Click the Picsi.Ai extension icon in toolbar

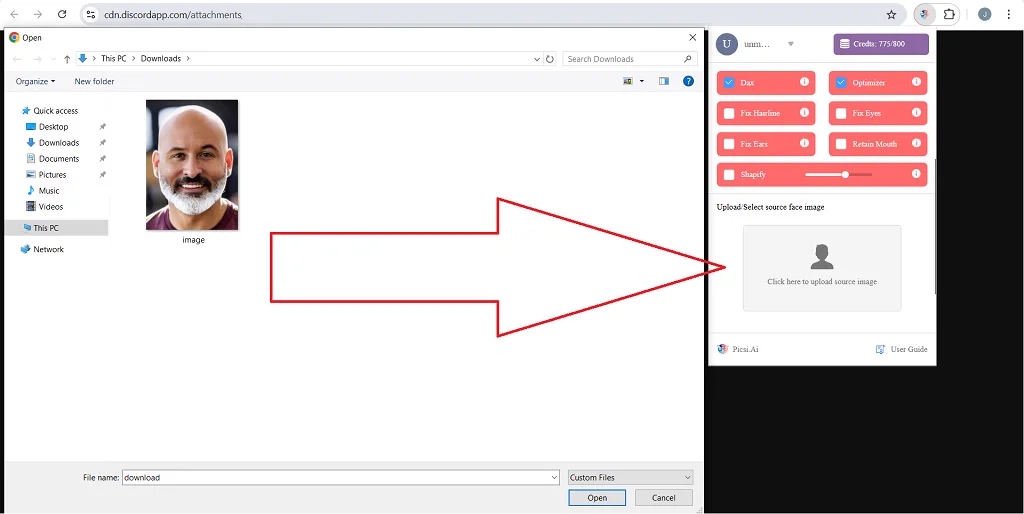925,14
